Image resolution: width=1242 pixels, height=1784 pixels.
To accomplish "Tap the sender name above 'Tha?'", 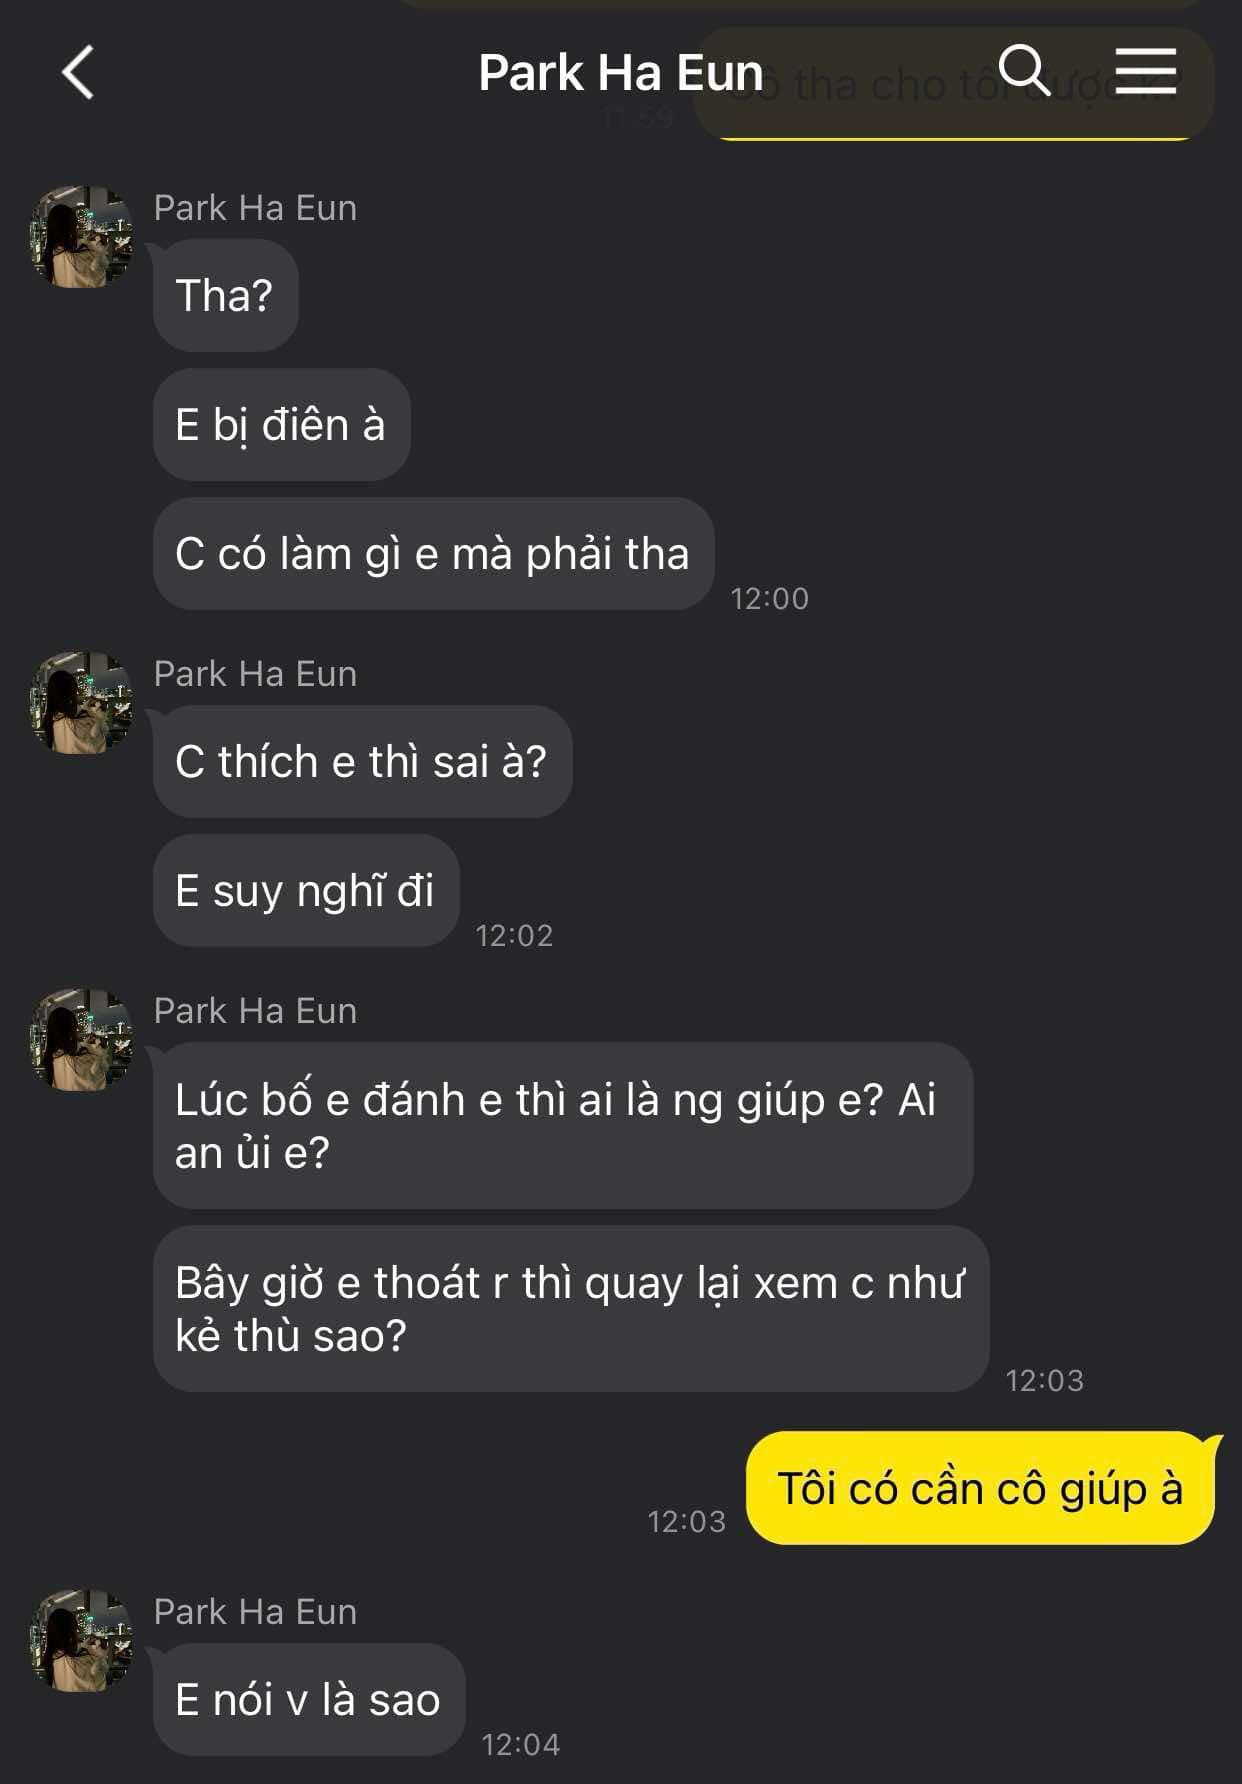I will click(255, 208).
